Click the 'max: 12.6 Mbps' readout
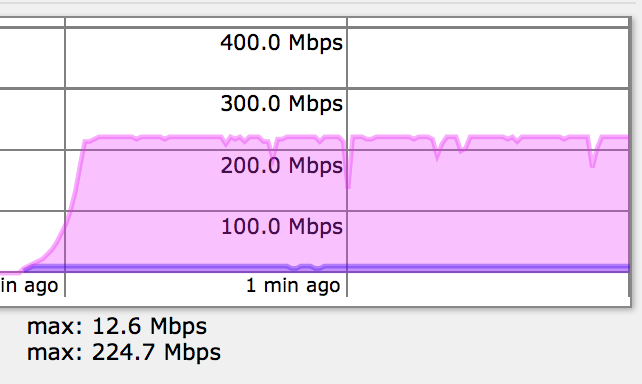 tap(117, 326)
